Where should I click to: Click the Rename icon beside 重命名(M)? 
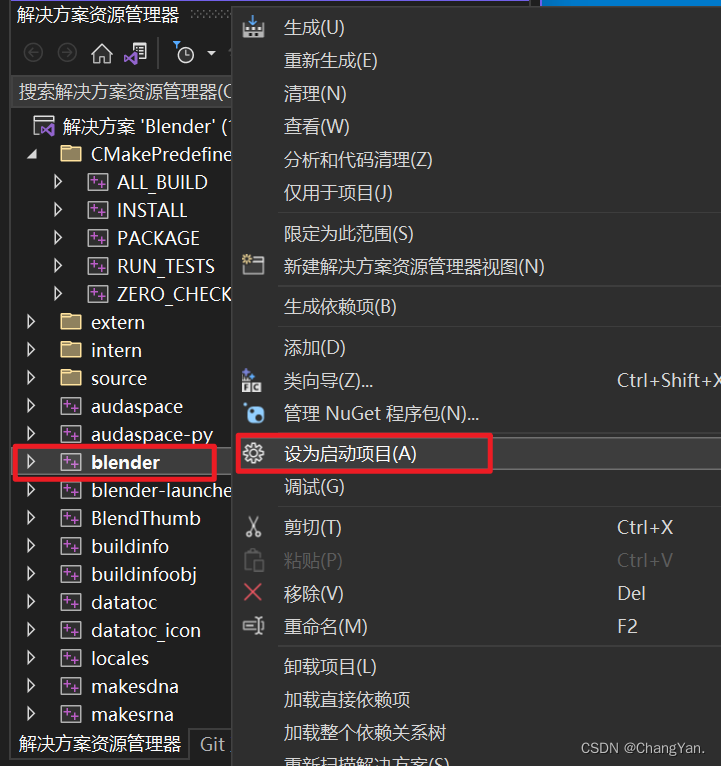click(x=254, y=626)
